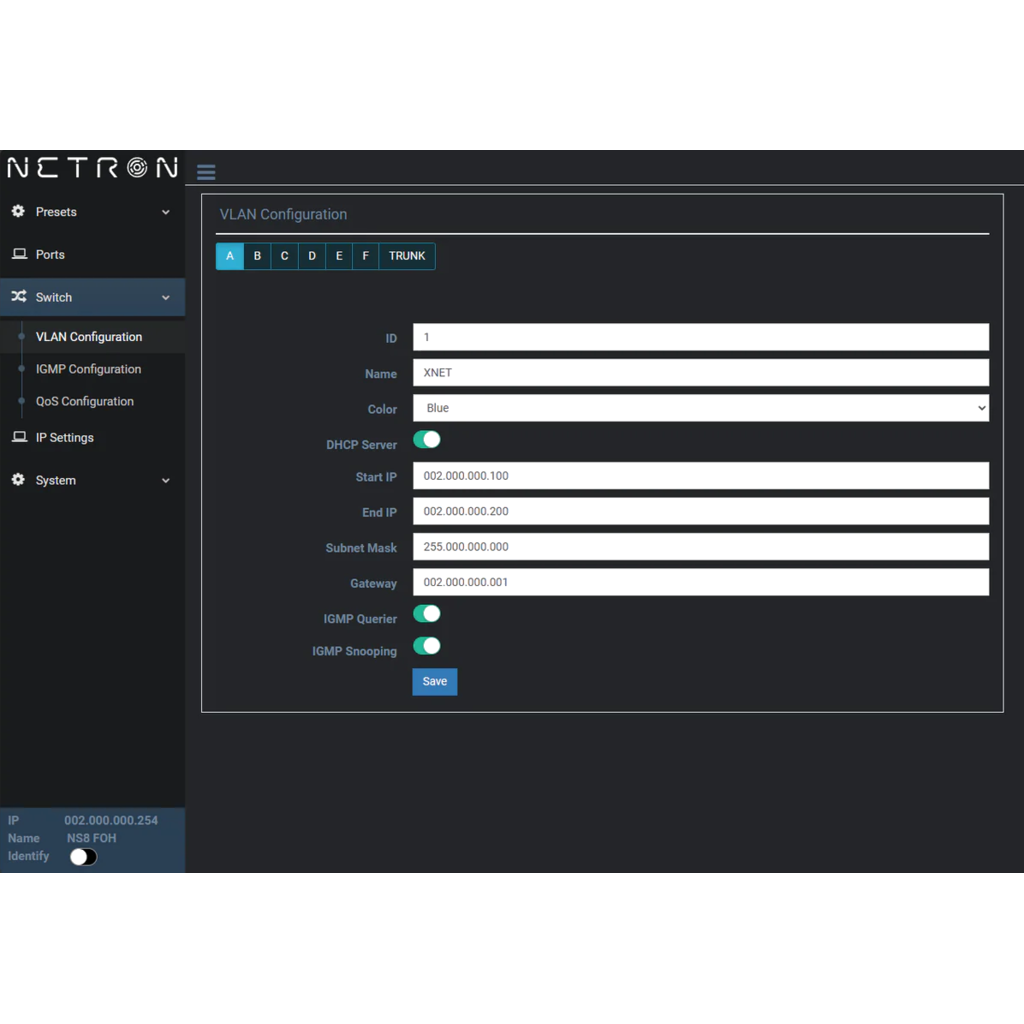Toggle IGMP Snooping off
The image size is (1024, 1024).
[x=427, y=645]
